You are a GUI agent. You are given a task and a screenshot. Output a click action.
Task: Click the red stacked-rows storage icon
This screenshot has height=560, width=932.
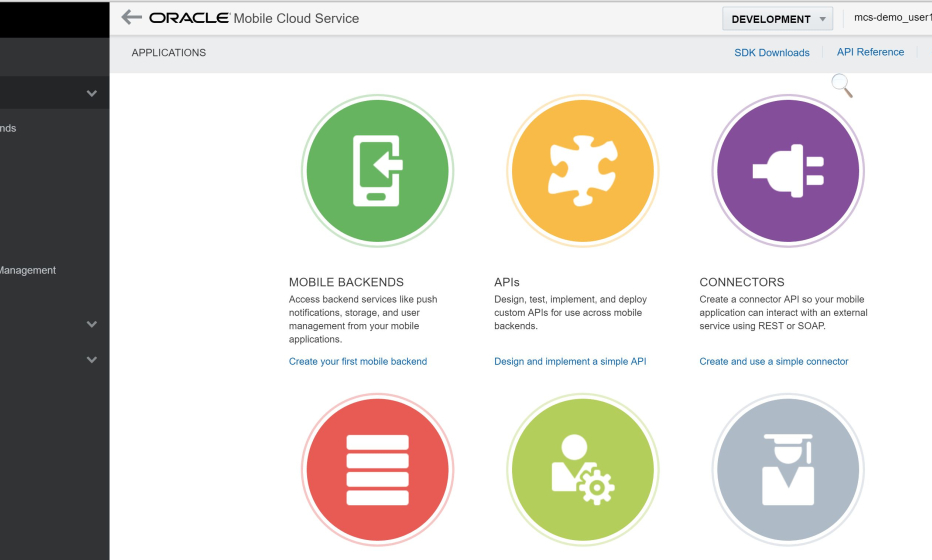click(x=377, y=469)
